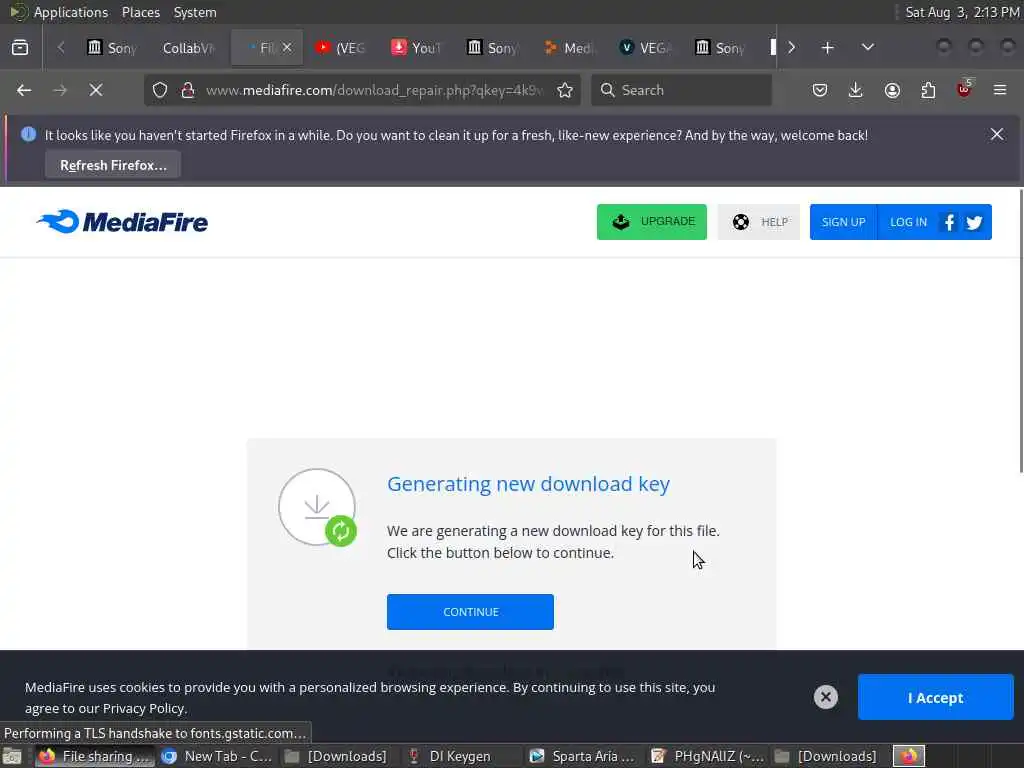Open the Applications menu
Viewport: 1024px width, 768px height.
pos(71,12)
